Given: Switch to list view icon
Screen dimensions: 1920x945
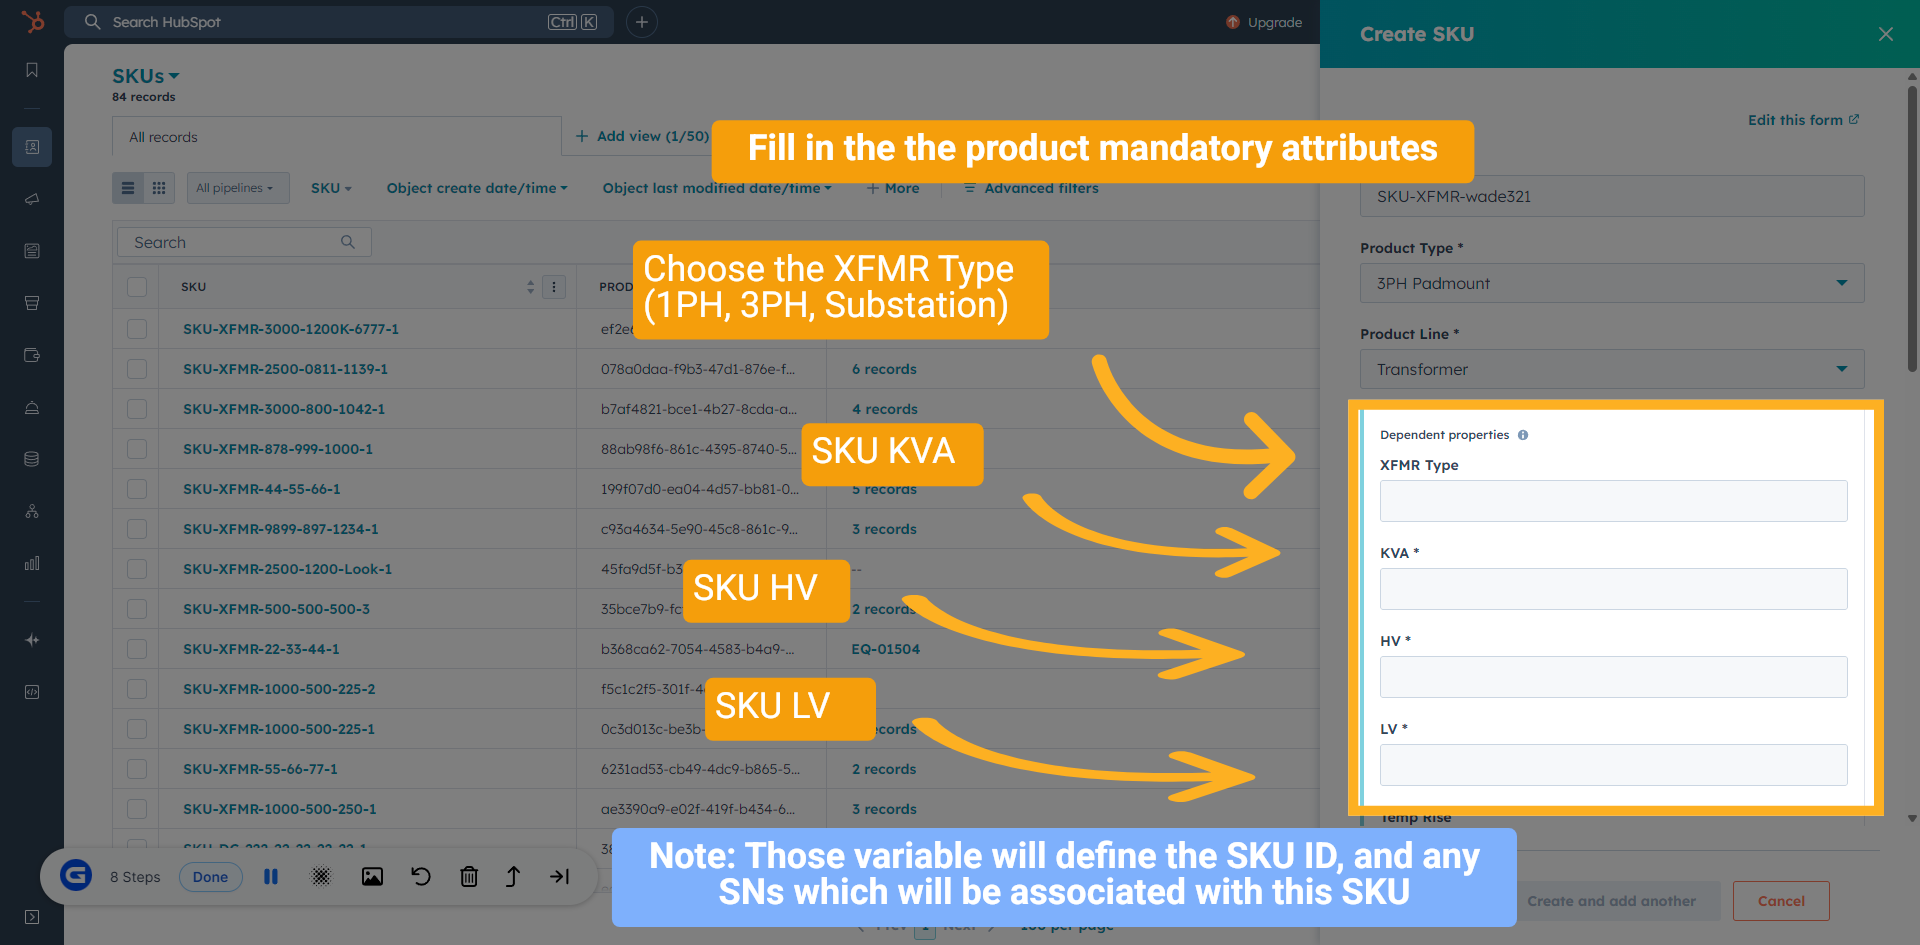Looking at the screenshot, I should pos(128,188).
